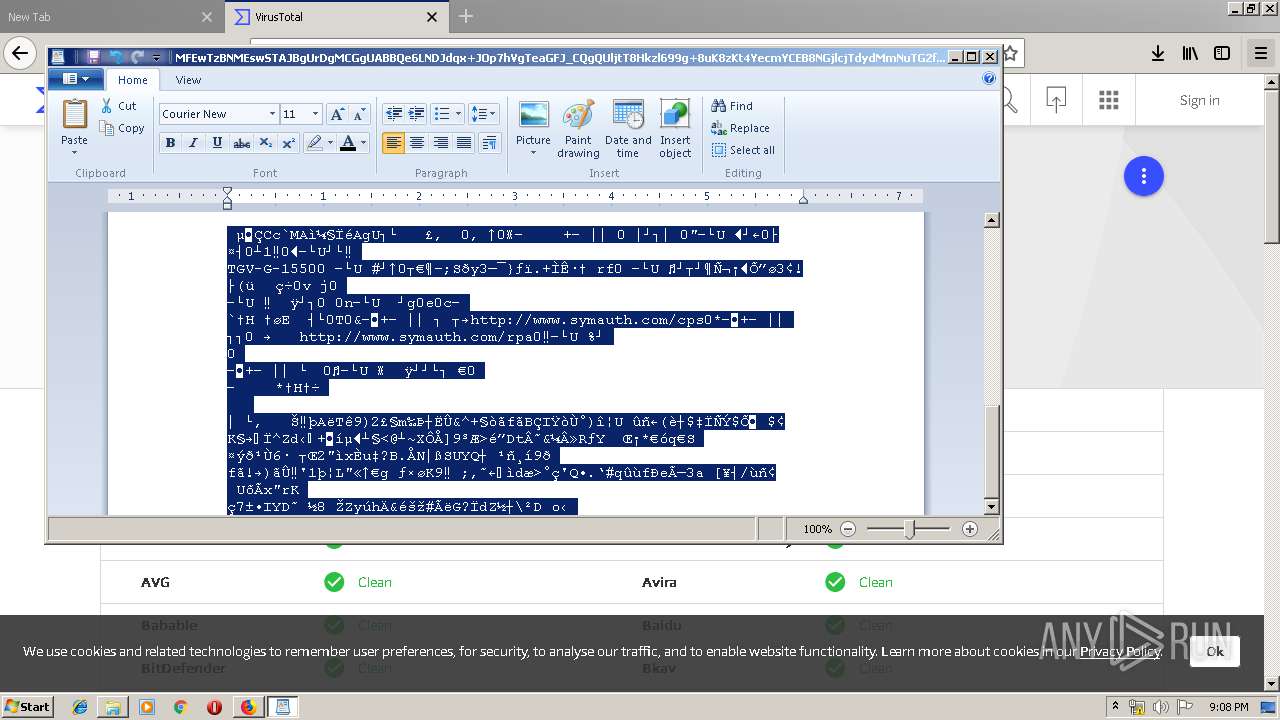Open Firefox hamburger menu
The width and height of the screenshot is (1280, 720).
click(1260, 53)
